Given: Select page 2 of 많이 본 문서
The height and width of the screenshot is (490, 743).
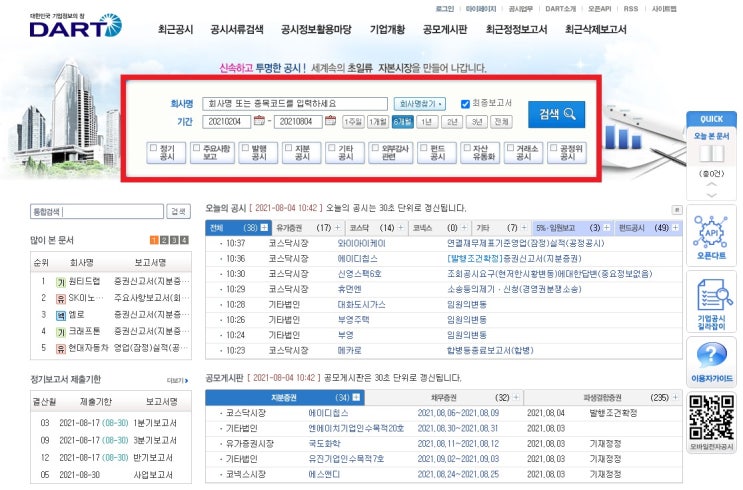Looking at the screenshot, I should 164,240.
